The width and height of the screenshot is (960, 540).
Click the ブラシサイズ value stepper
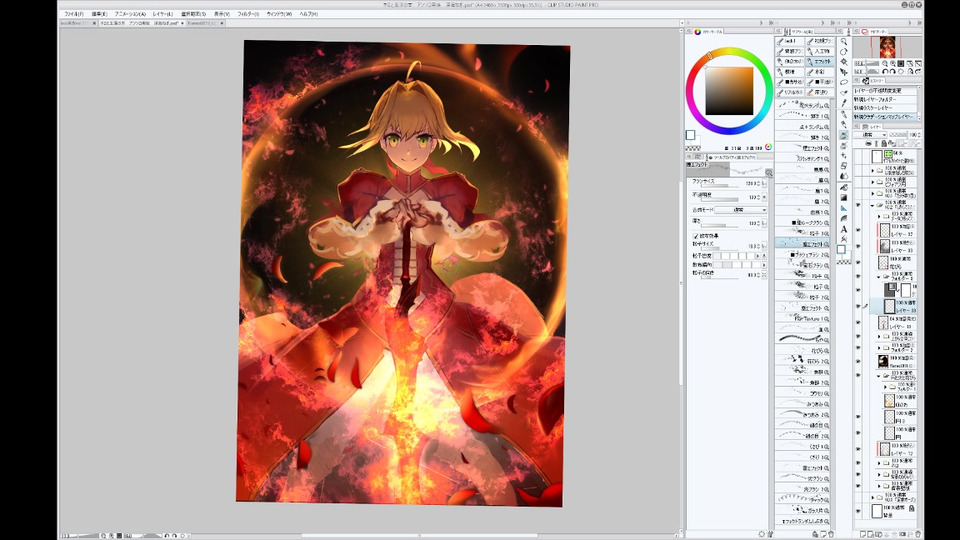pos(759,182)
